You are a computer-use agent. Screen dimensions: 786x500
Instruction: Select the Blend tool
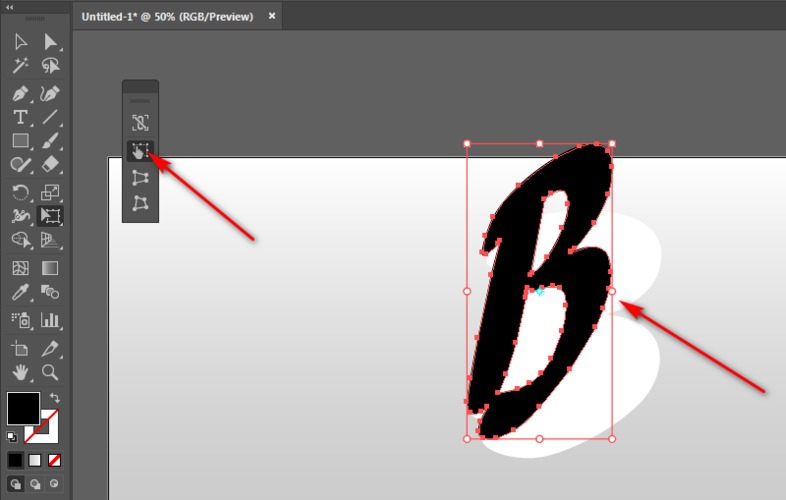tap(50, 292)
